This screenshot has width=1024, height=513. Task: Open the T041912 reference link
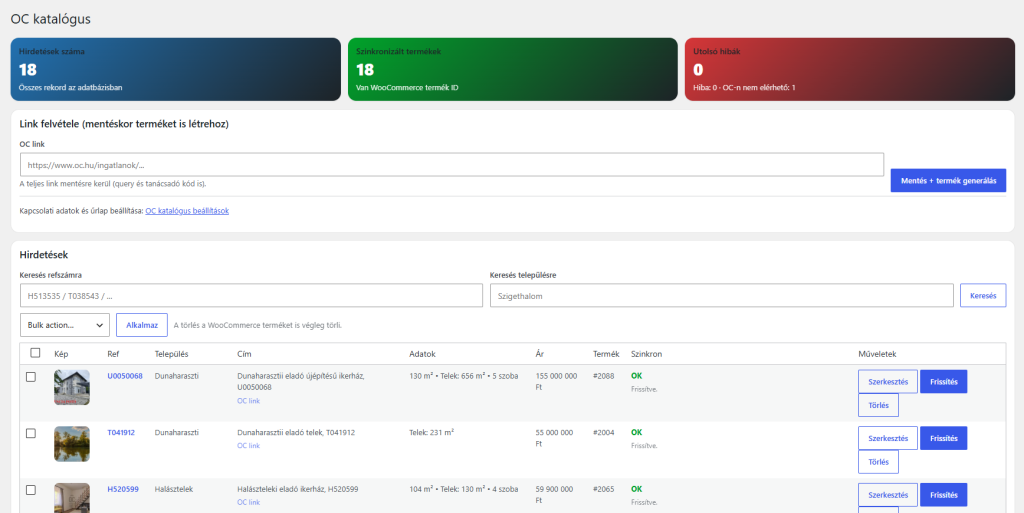(x=121, y=433)
